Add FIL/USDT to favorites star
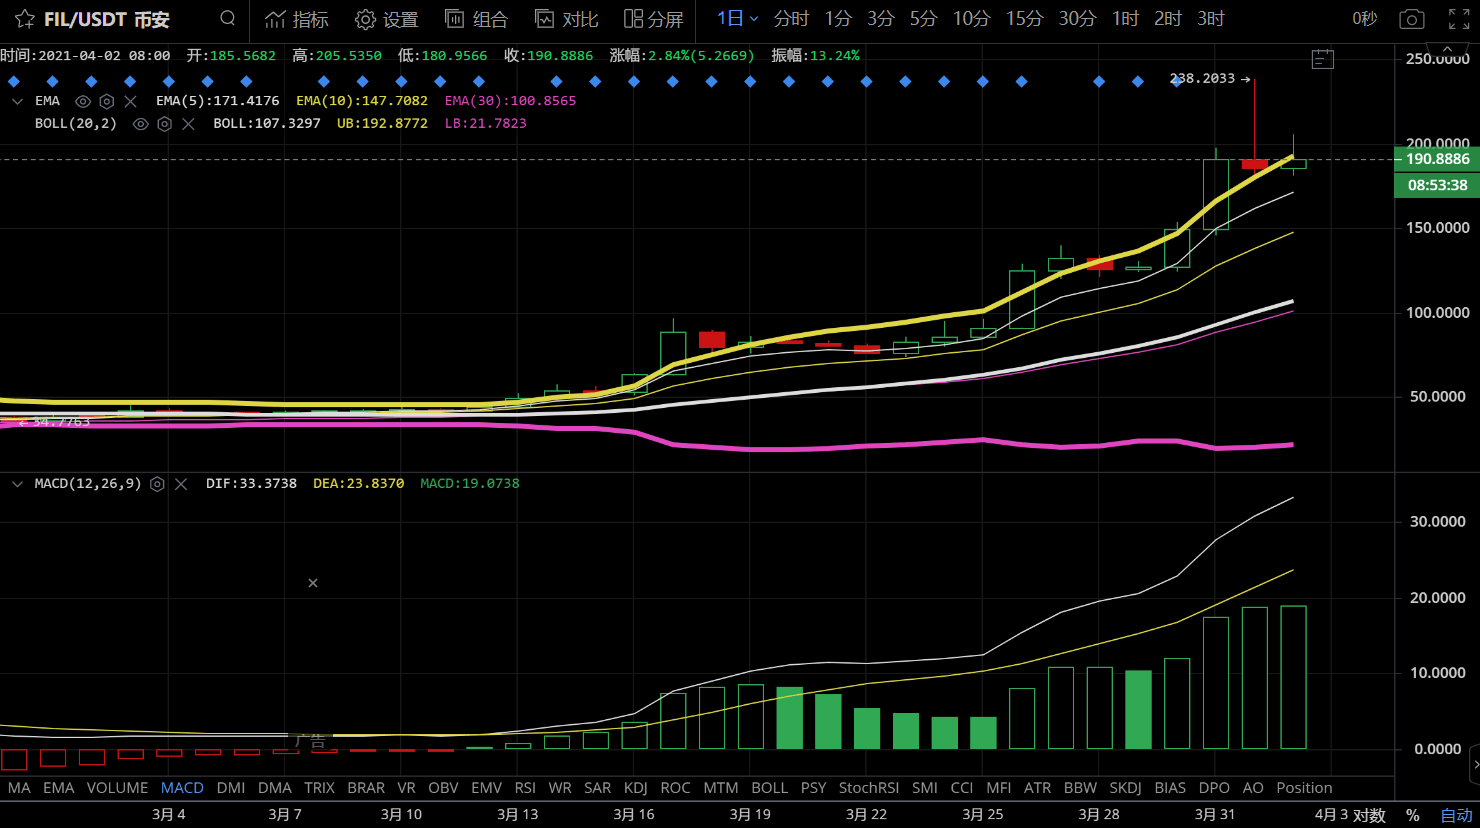Screen dimensions: 1480x828 [25, 19]
